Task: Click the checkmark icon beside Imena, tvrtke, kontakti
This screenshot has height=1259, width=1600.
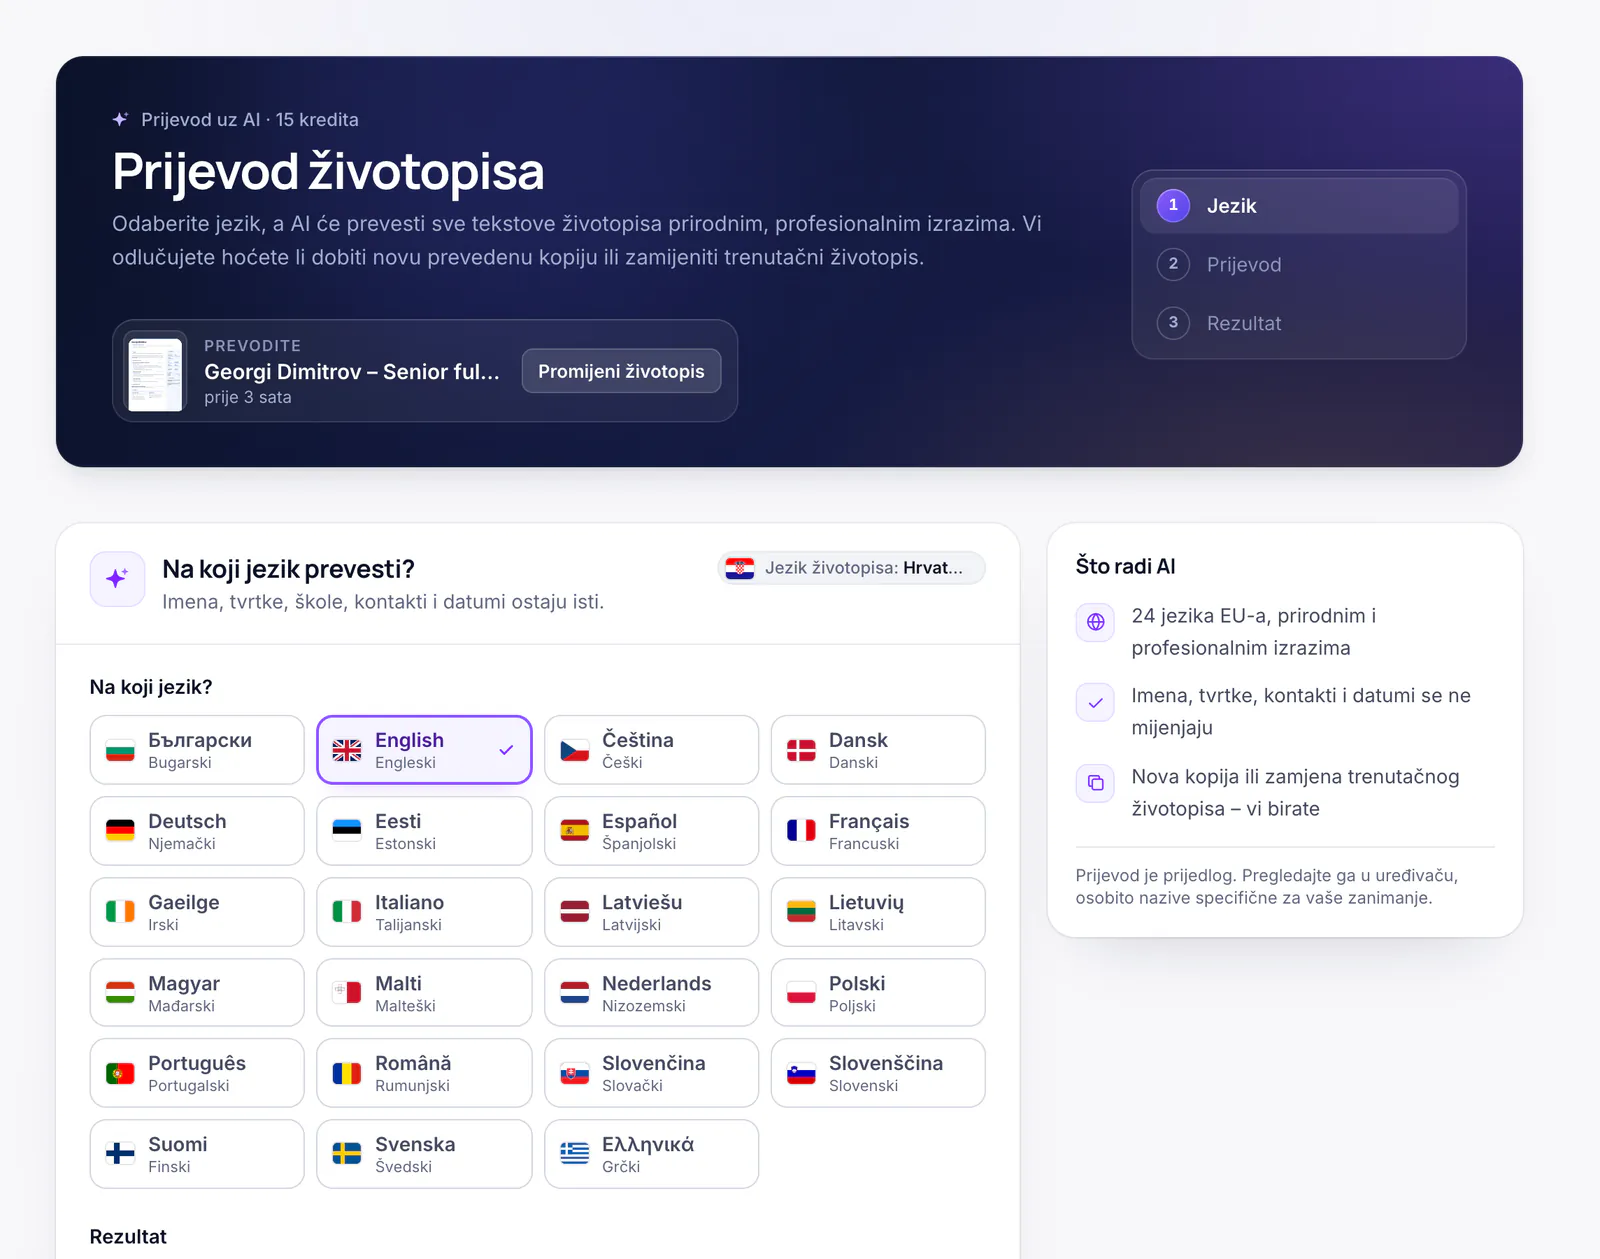Action: click(1095, 703)
